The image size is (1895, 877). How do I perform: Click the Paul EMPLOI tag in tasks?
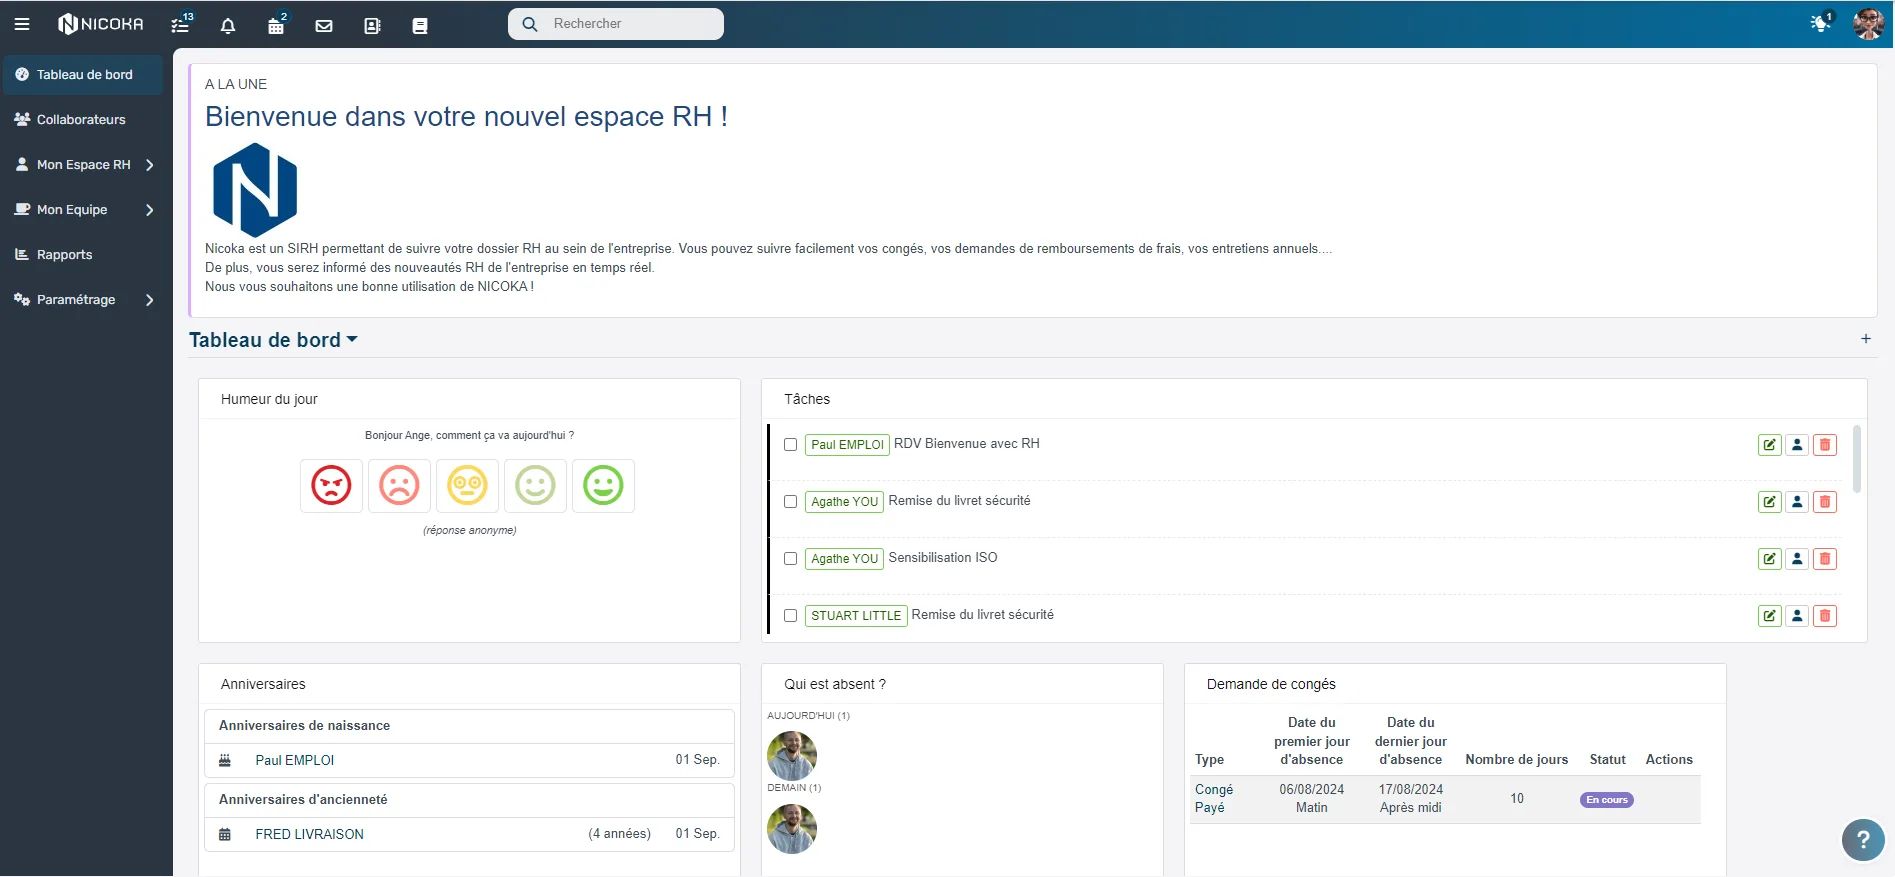[x=847, y=445]
